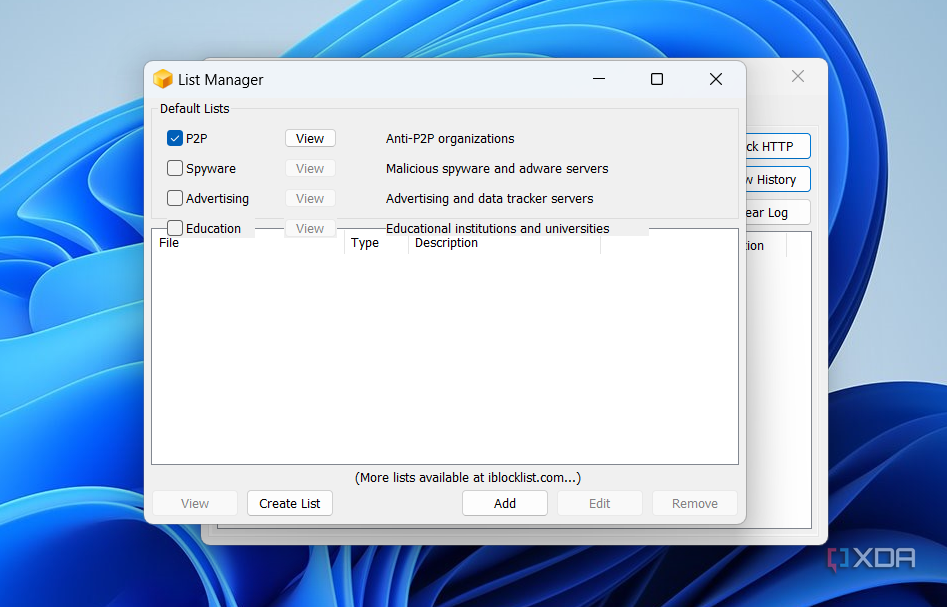Close the background PeerBlock window
Image resolution: width=947 pixels, height=607 pixels.
click(x=798, y=76)
